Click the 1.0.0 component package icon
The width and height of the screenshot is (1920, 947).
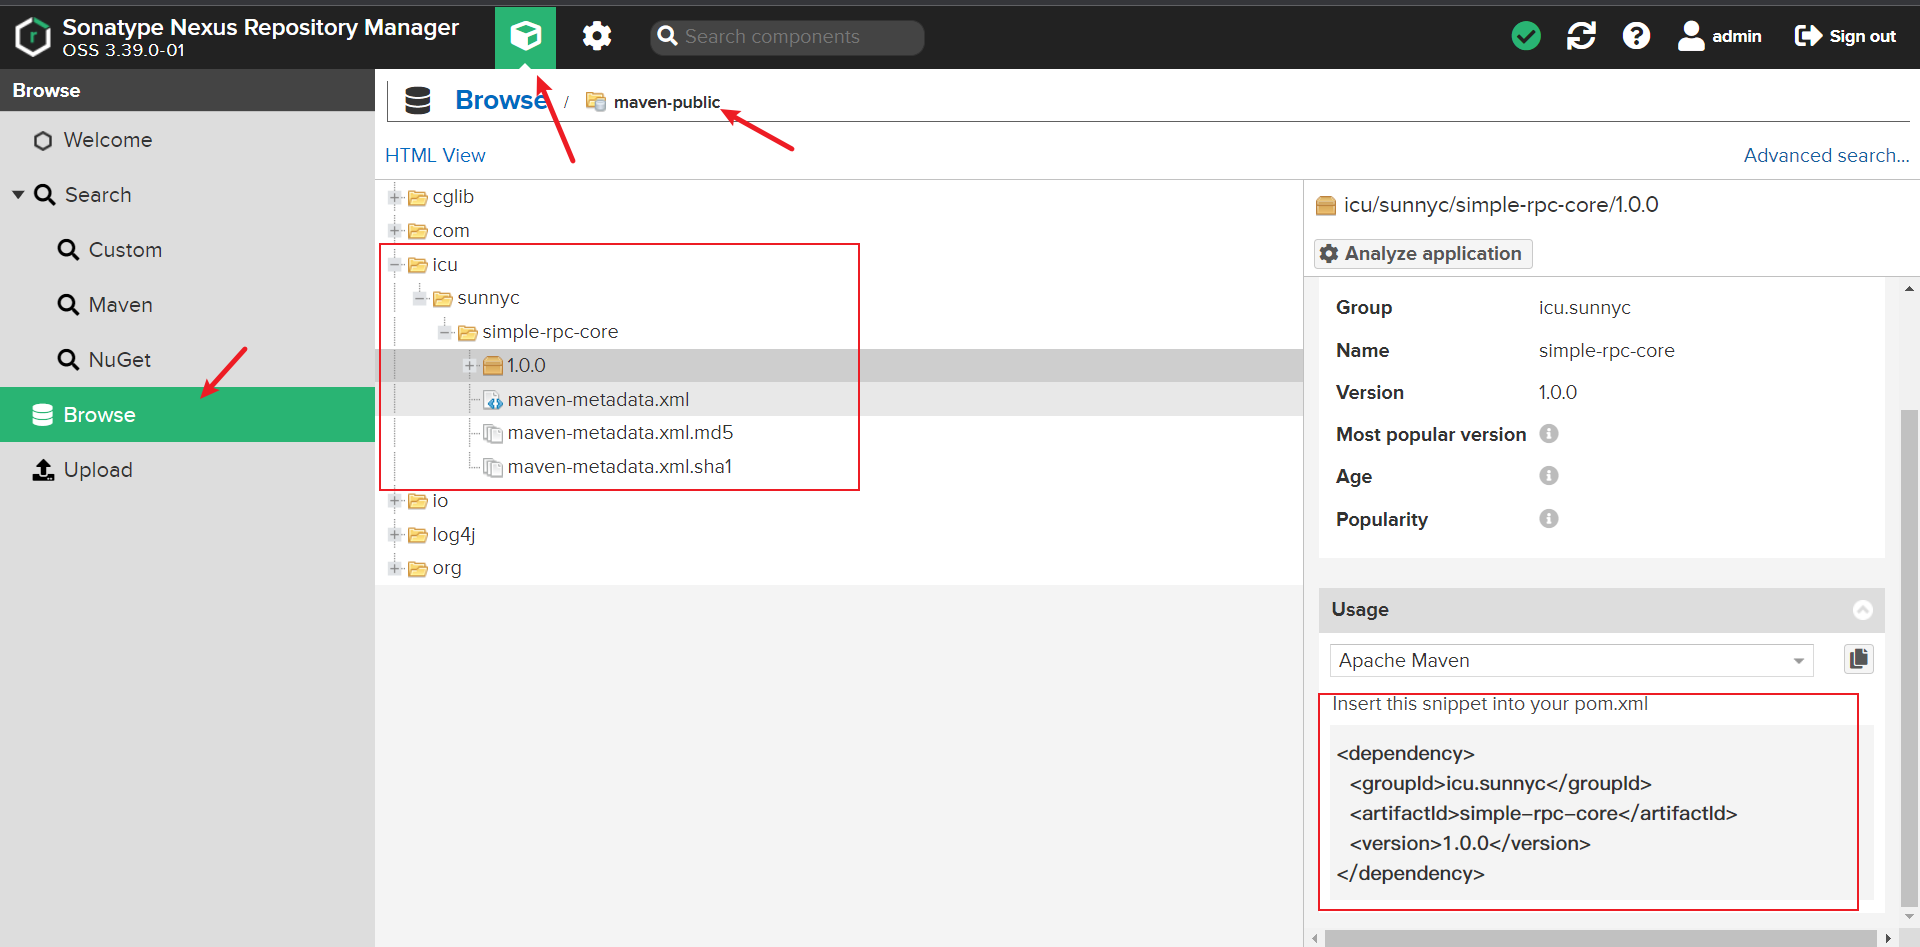tap(493, 366)
